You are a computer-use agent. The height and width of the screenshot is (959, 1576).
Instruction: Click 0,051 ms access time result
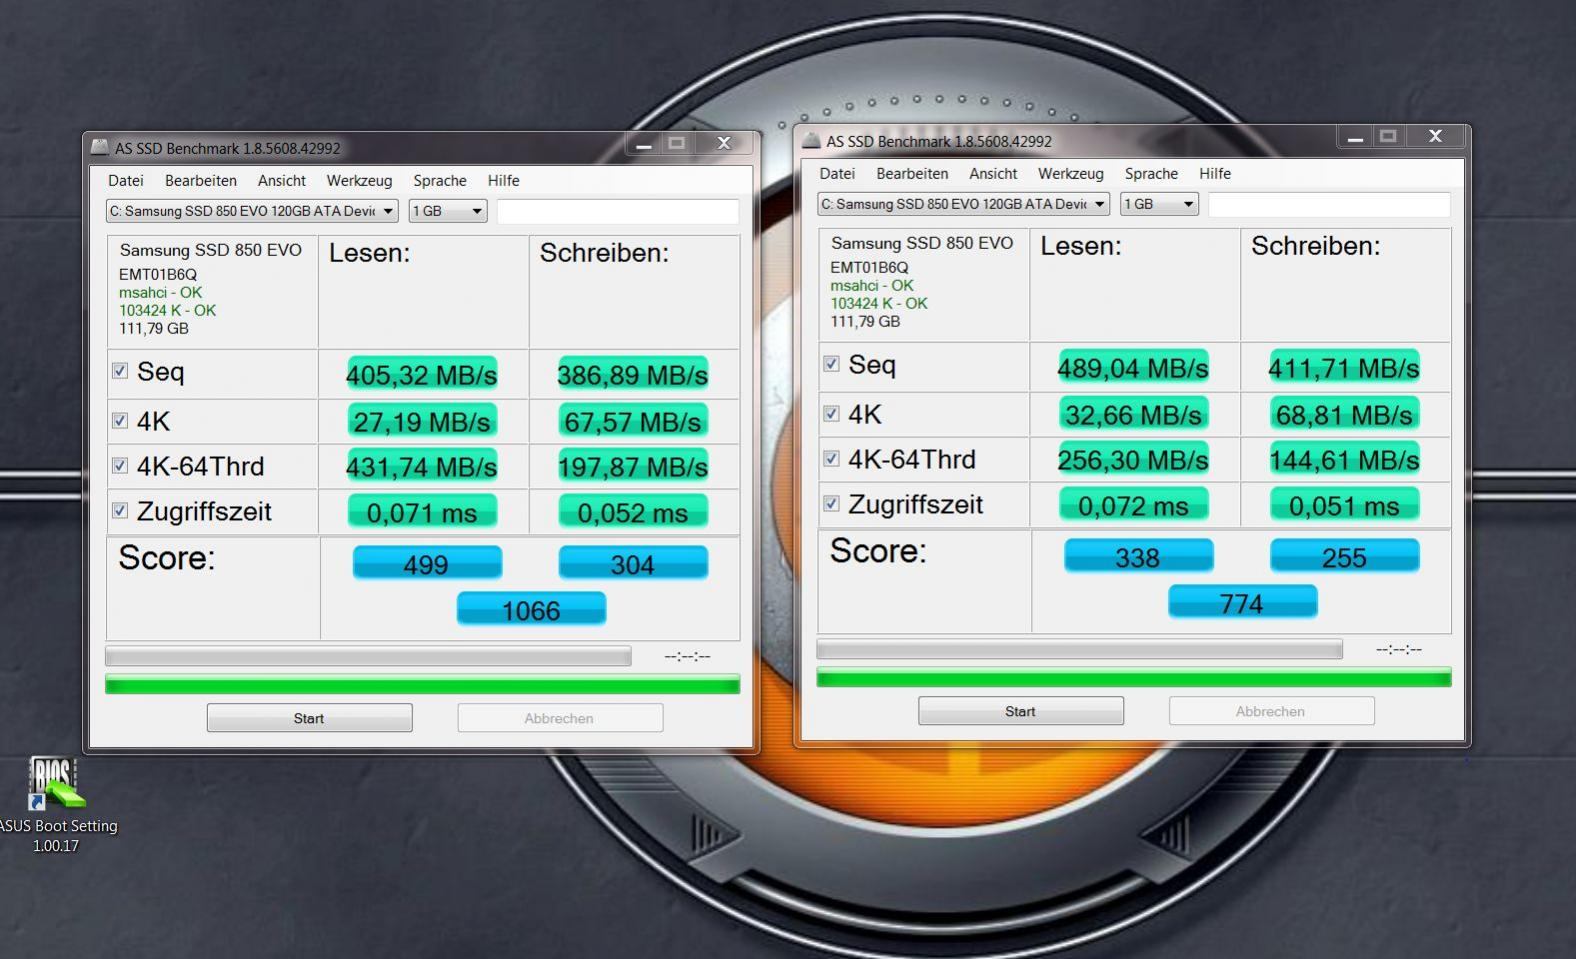pyautogui.click(x=1344, y=505)
